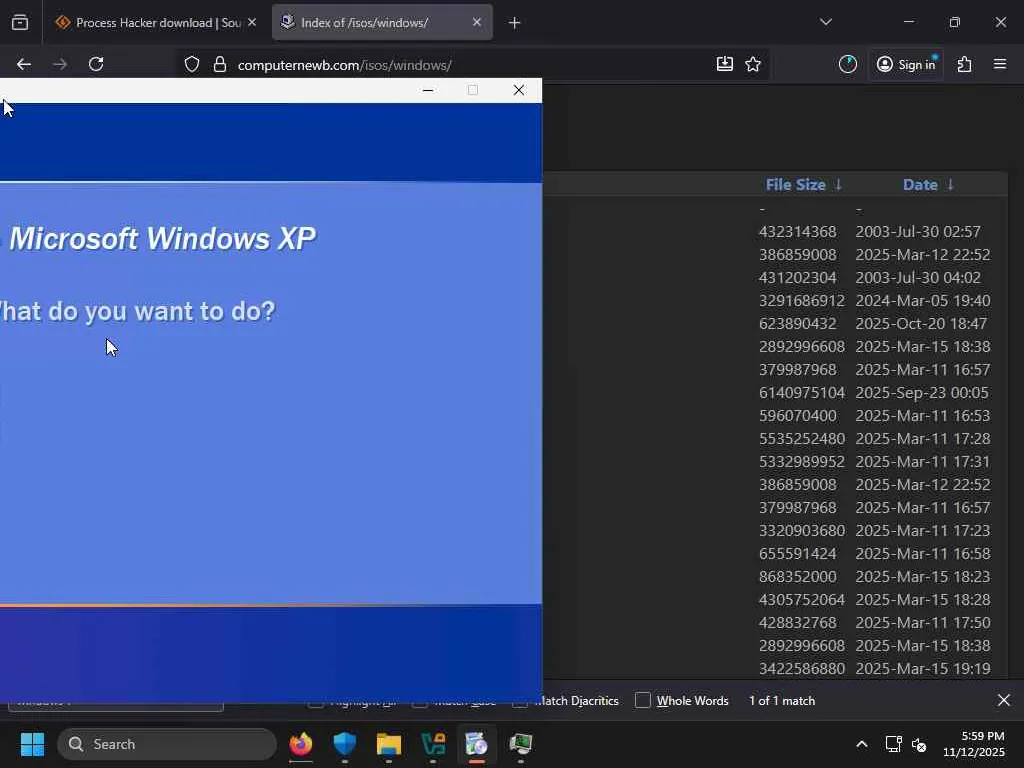
Task: Go back to previous page in Firefox
Action: [x=24, y=64]
